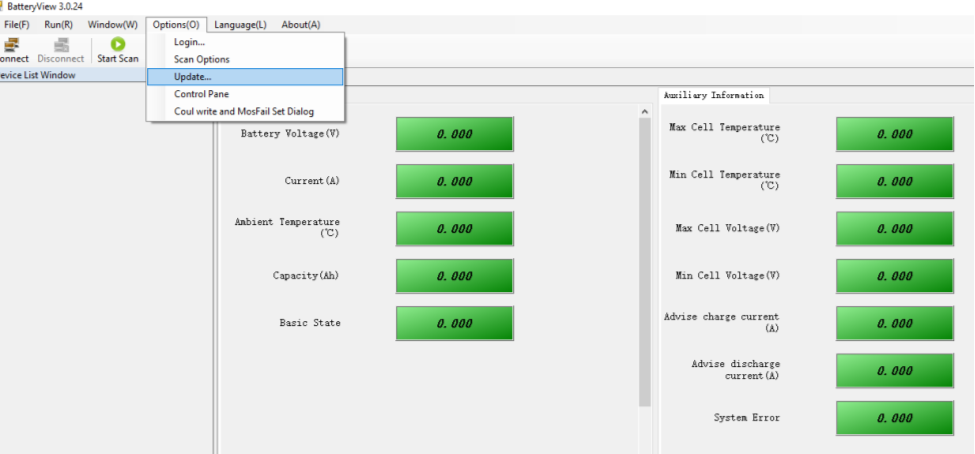Open Control Pane from the Options menu
975x454 pixels.
(x=201, y=94)
